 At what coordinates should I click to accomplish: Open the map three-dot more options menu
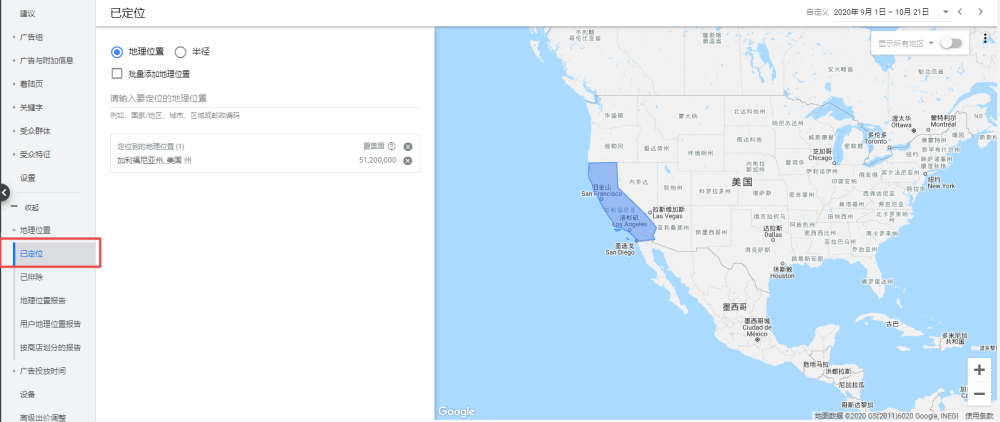pos(984,39)
